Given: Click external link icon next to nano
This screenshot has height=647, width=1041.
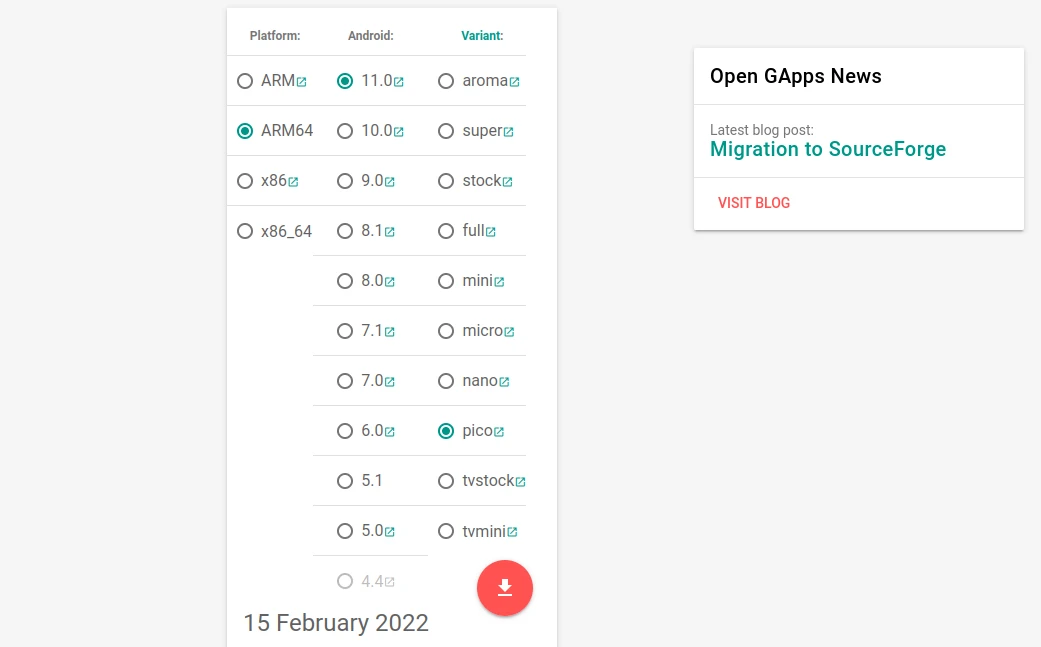Looking at the screenshot, I should click(504, 382).
